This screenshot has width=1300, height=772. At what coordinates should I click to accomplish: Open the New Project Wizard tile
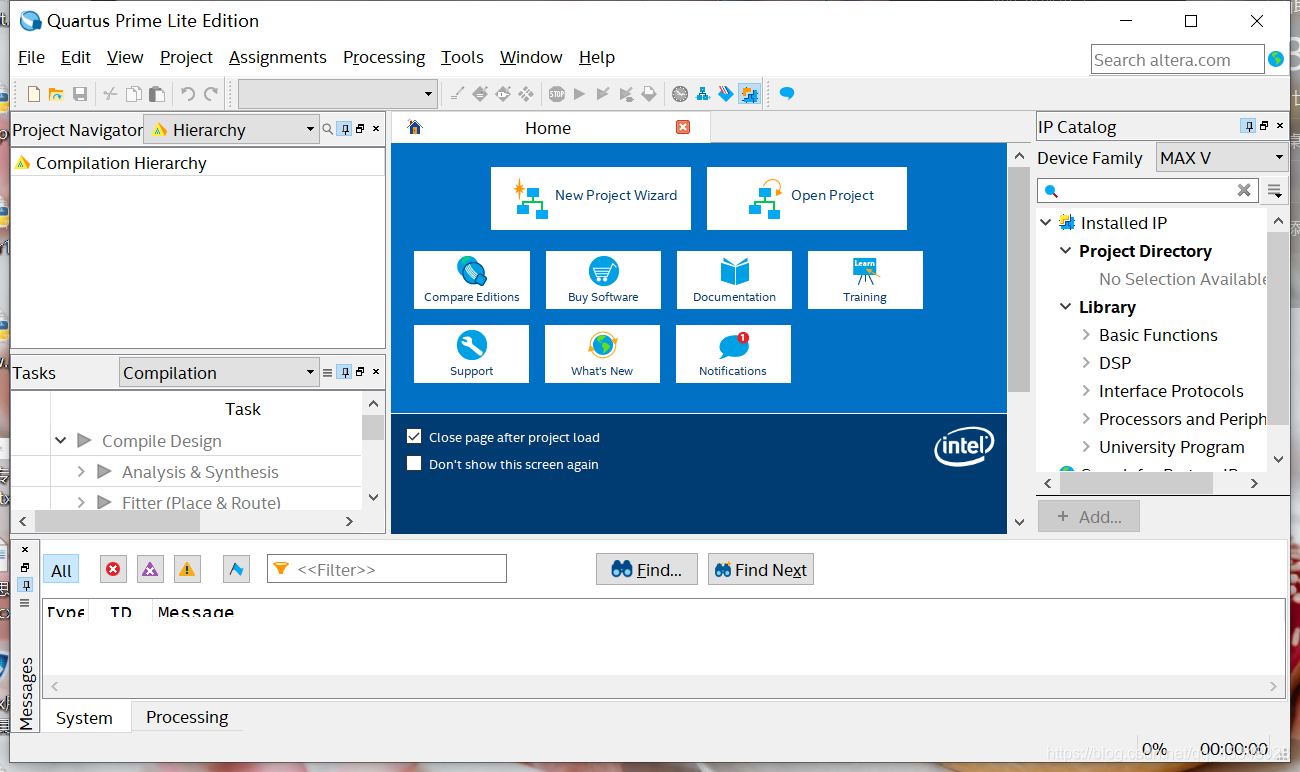click(591, 198)
